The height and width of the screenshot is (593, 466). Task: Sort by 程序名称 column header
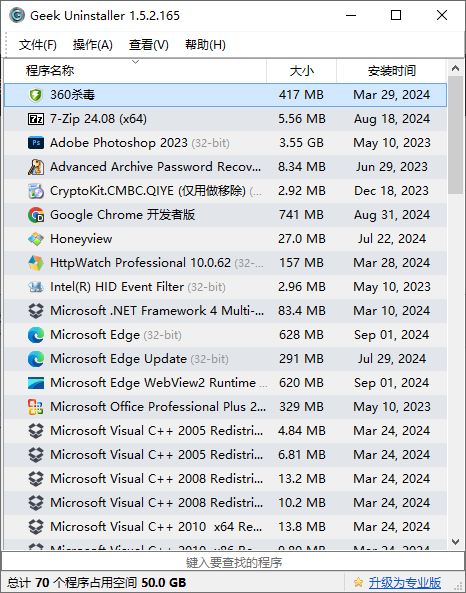point(135,71)
